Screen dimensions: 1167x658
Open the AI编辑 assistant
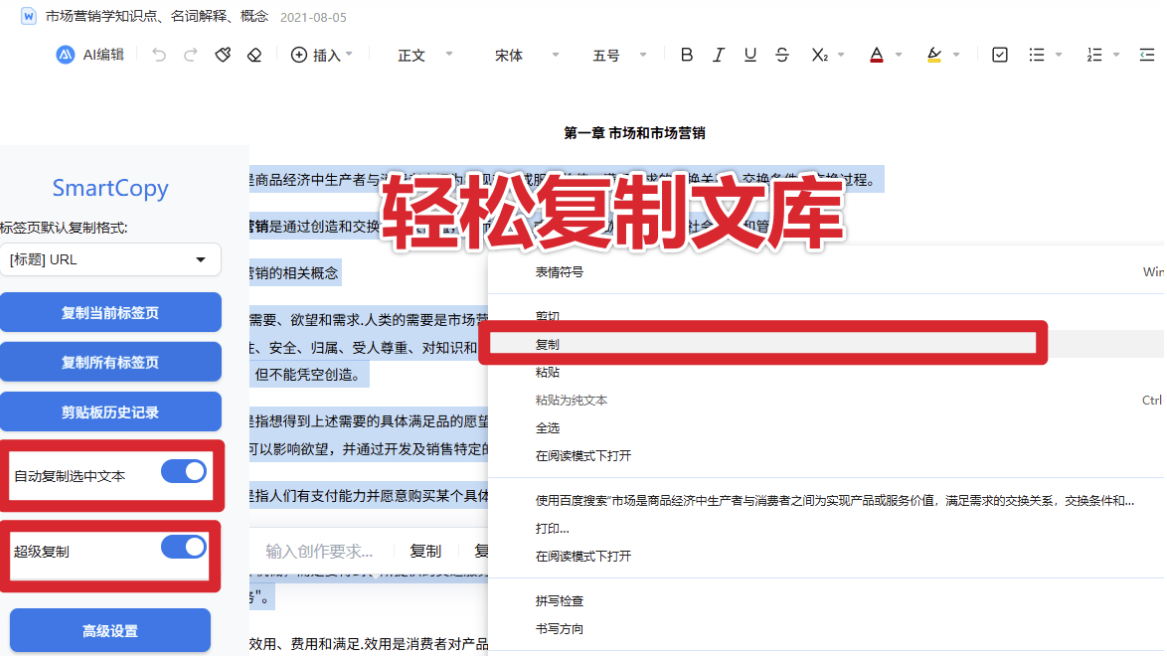88,54
